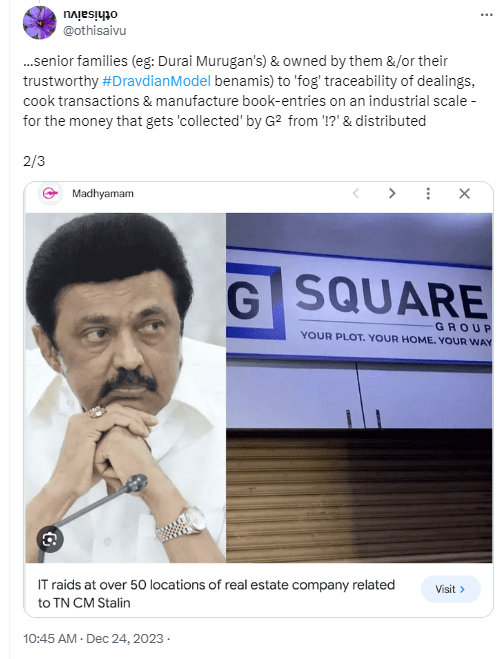Click the upside-down display name othisaivu
501x659 pixels.
click(x=90, y=15)
